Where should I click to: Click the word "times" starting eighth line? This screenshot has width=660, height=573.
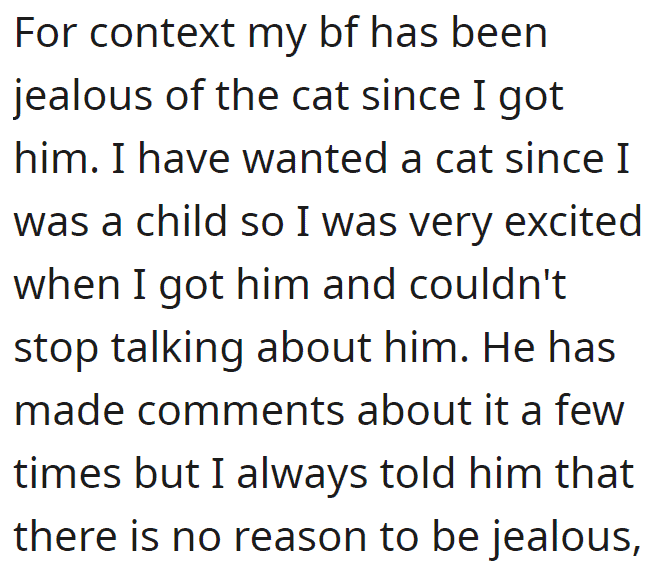click(68, 473)
